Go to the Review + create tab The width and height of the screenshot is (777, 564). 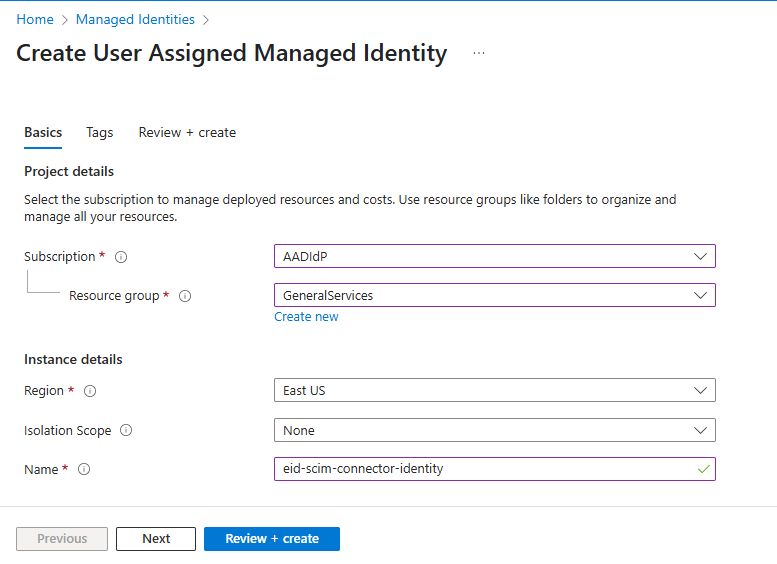pyautogui.click(x=187, y=132)
